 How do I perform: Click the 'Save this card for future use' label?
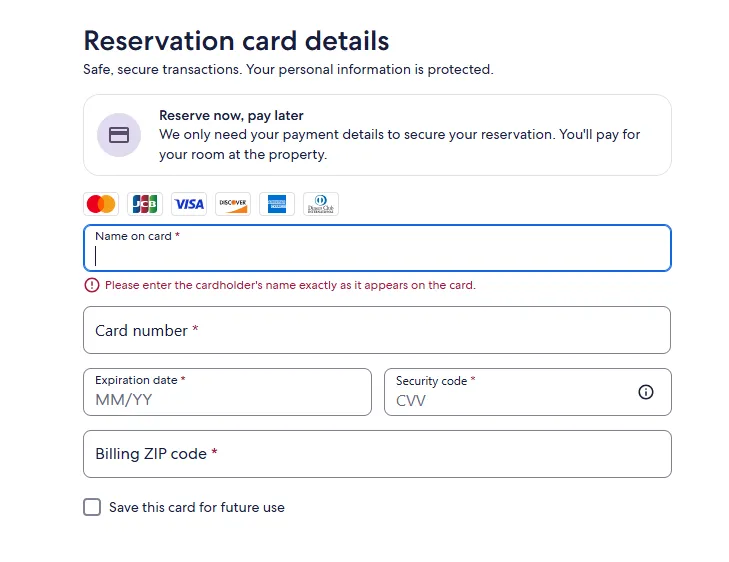click(x=197, y=508)
